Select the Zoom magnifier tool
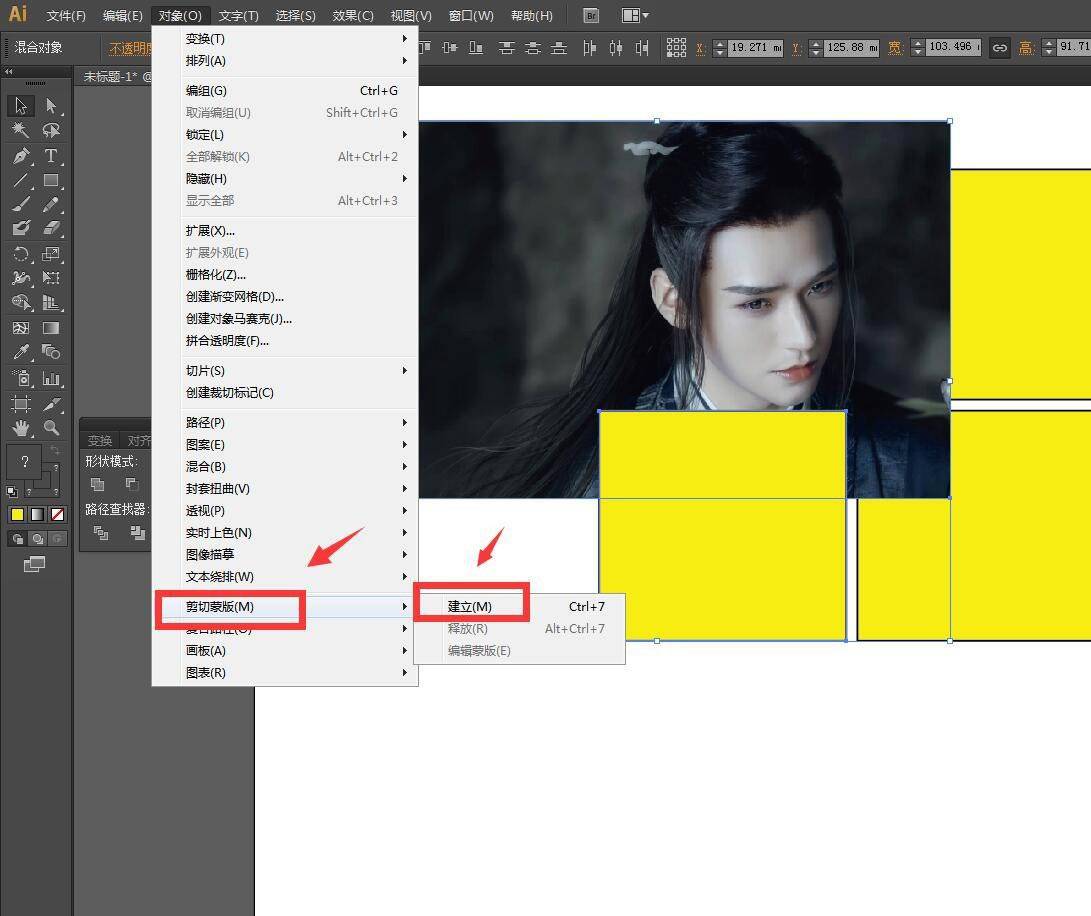 [x=51, y=428]
